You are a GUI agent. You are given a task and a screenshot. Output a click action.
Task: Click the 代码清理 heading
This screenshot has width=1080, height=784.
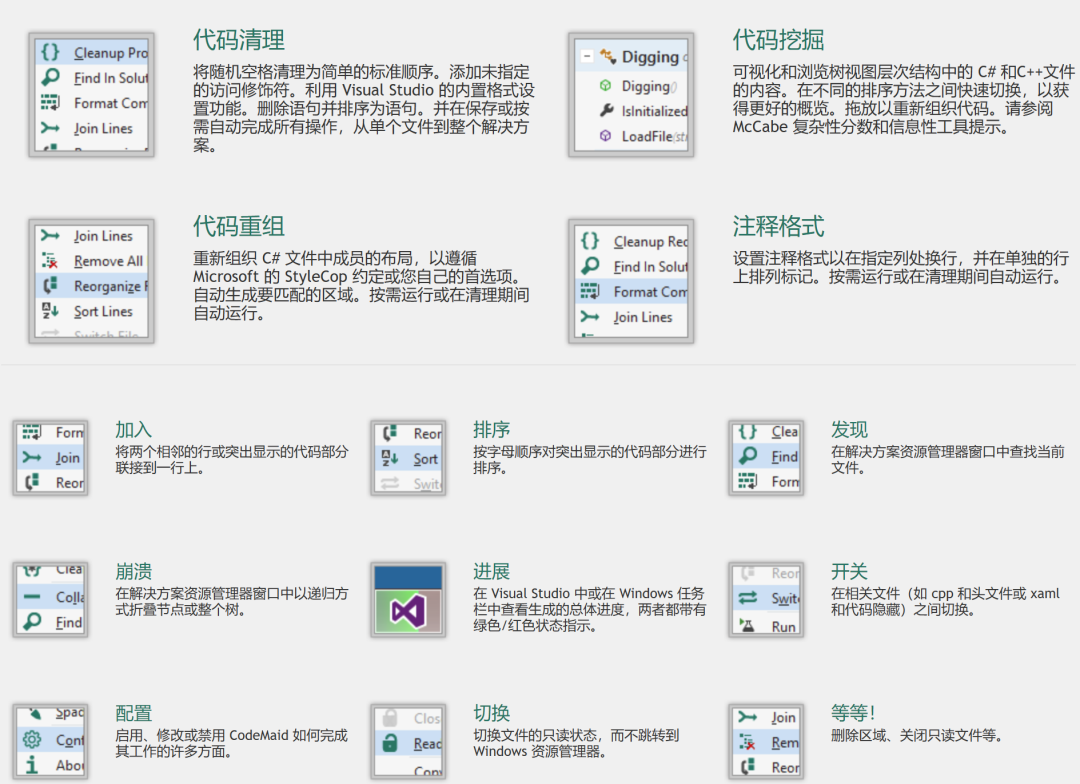pyautogui.click(x=238, y=39)
